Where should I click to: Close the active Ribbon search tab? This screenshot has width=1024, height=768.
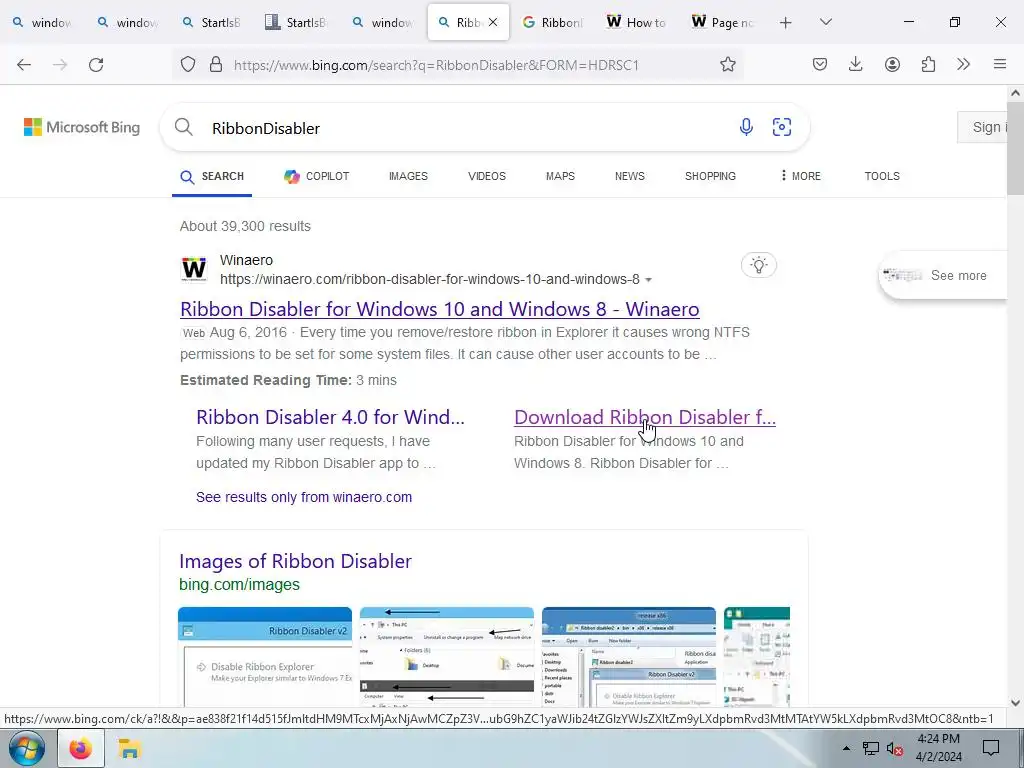point(493,22)
